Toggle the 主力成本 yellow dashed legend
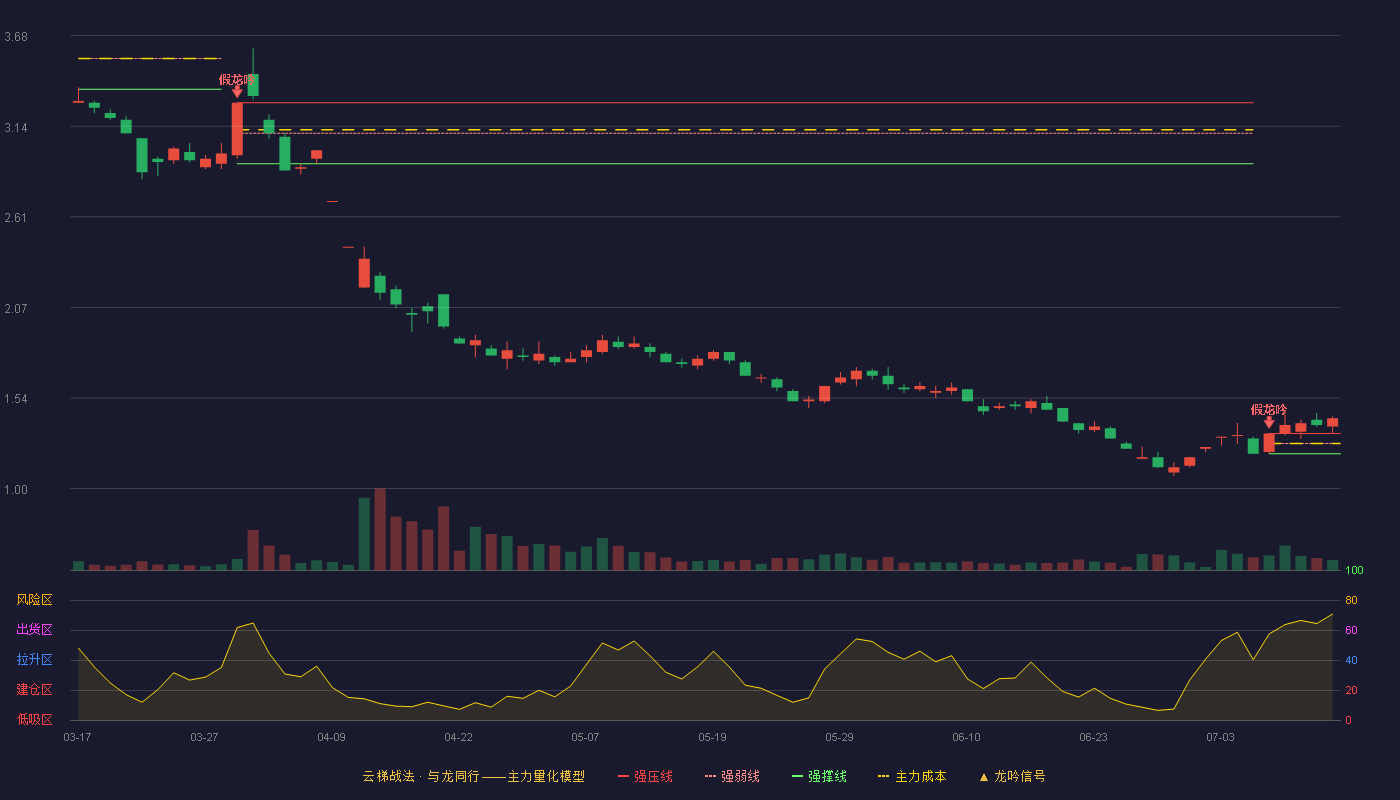Image resolution: width=1400 pixels, height=800 pixels. click(x=912, y=776)
